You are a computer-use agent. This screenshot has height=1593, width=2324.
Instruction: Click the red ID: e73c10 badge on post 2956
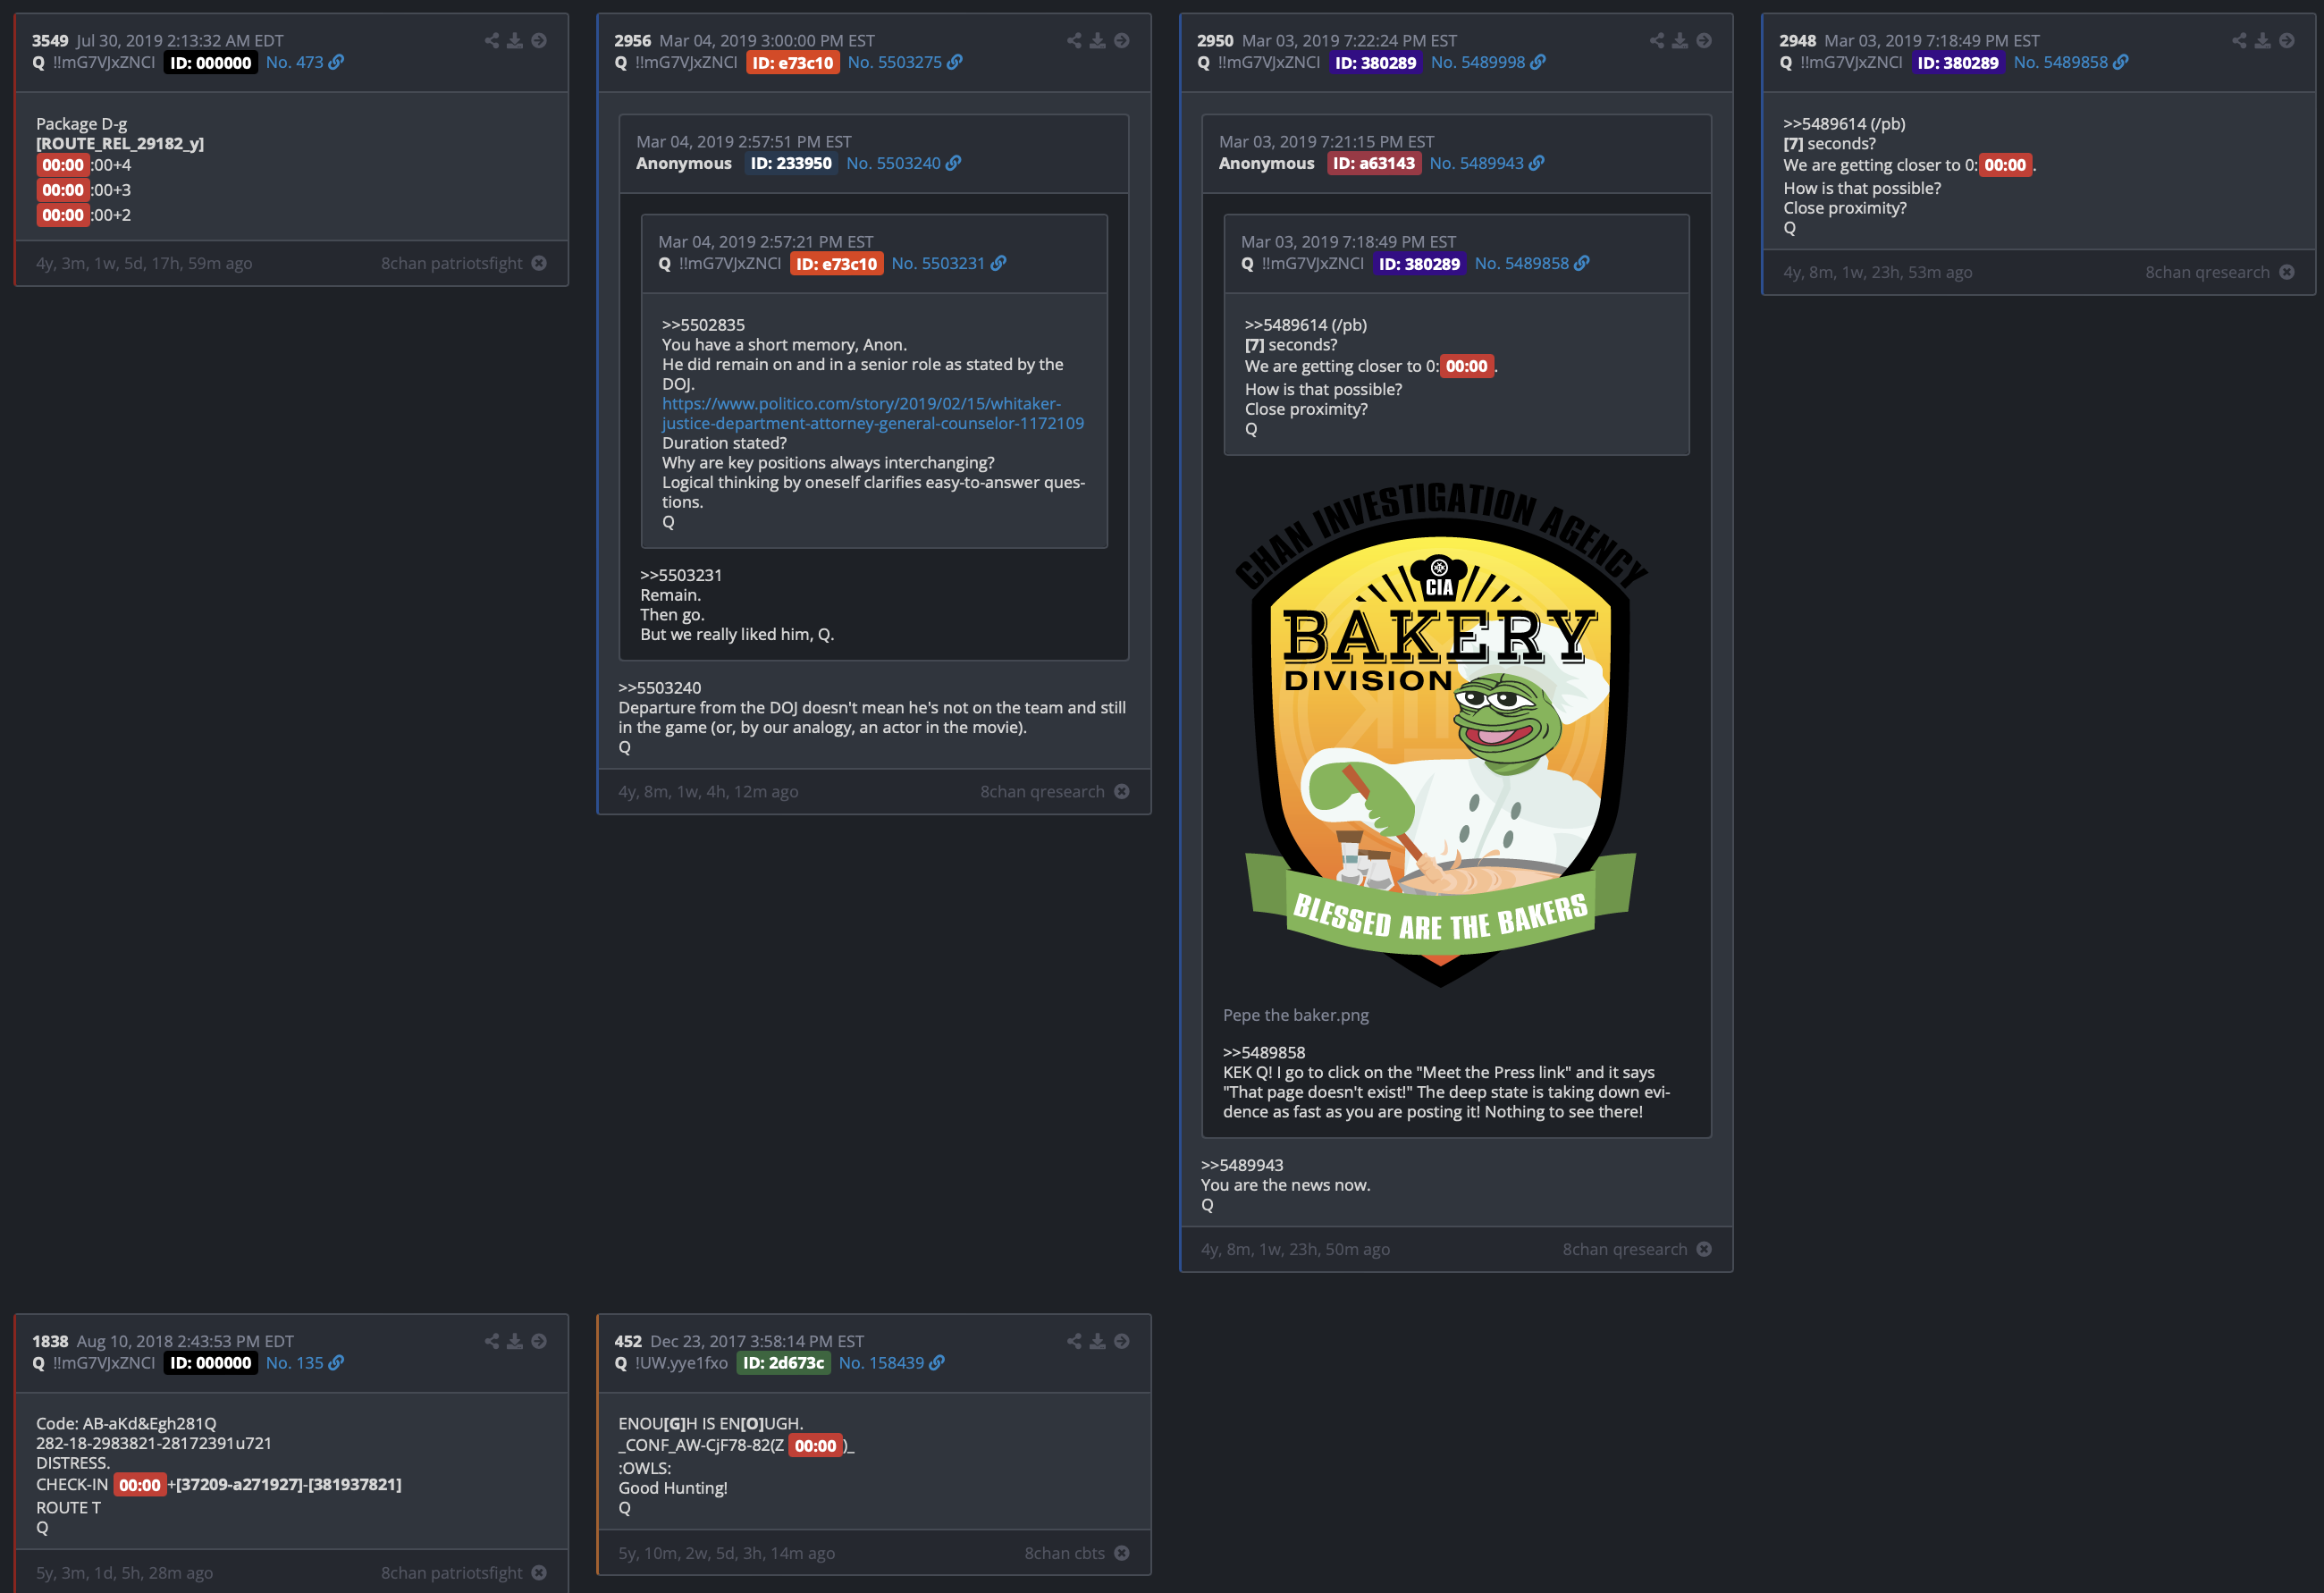(x=793, y=62)
